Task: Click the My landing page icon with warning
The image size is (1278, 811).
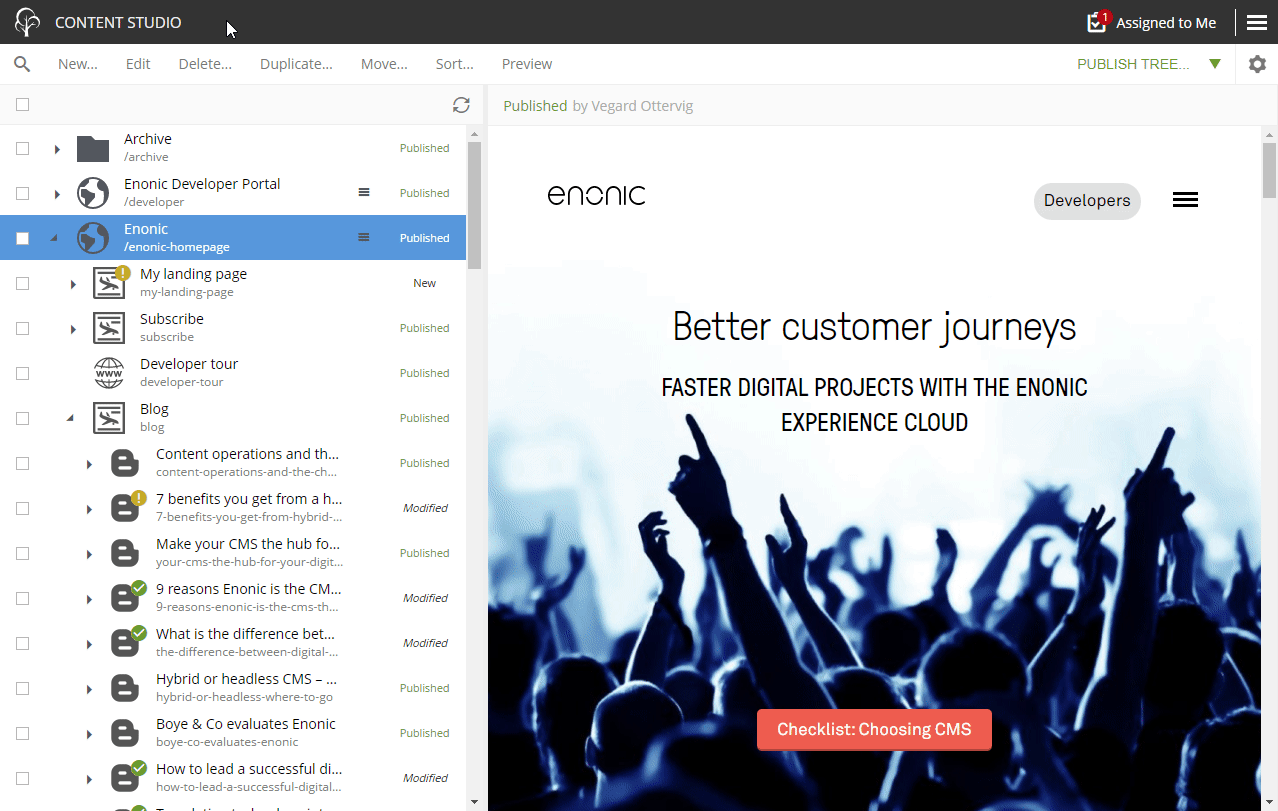Action: click(110, 282)
